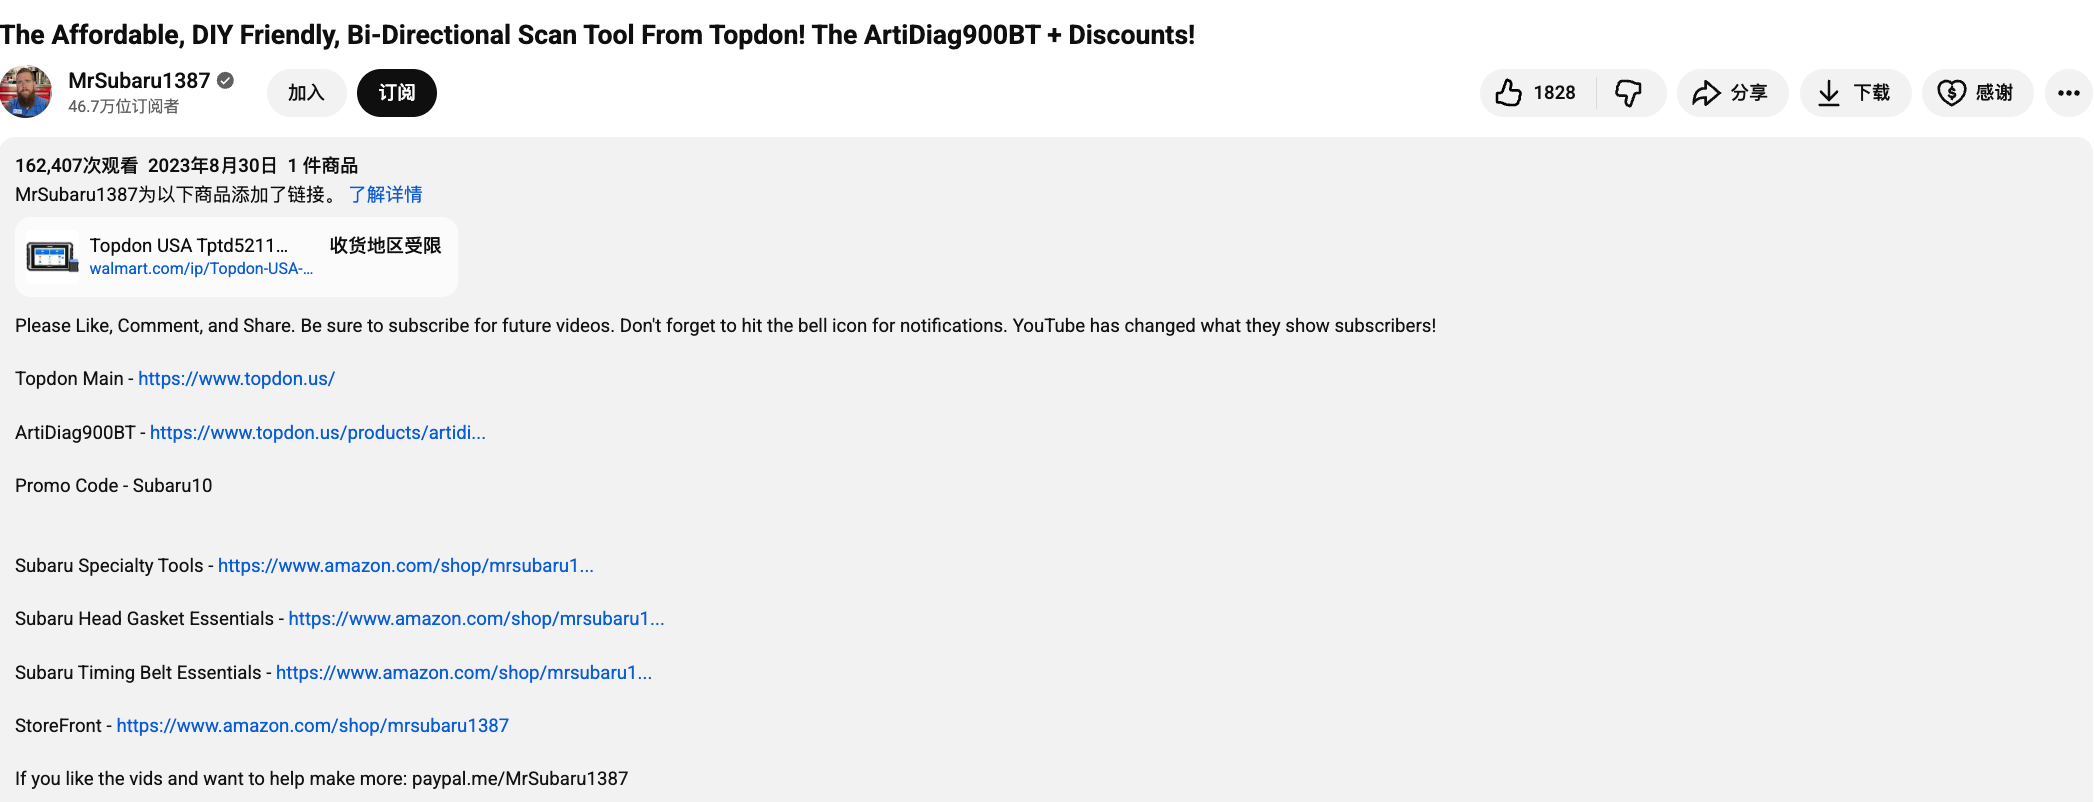Click the MrSubaru1387 channel name
The height and width of the screenshot is (802, 2094).
tap(139, 80)
